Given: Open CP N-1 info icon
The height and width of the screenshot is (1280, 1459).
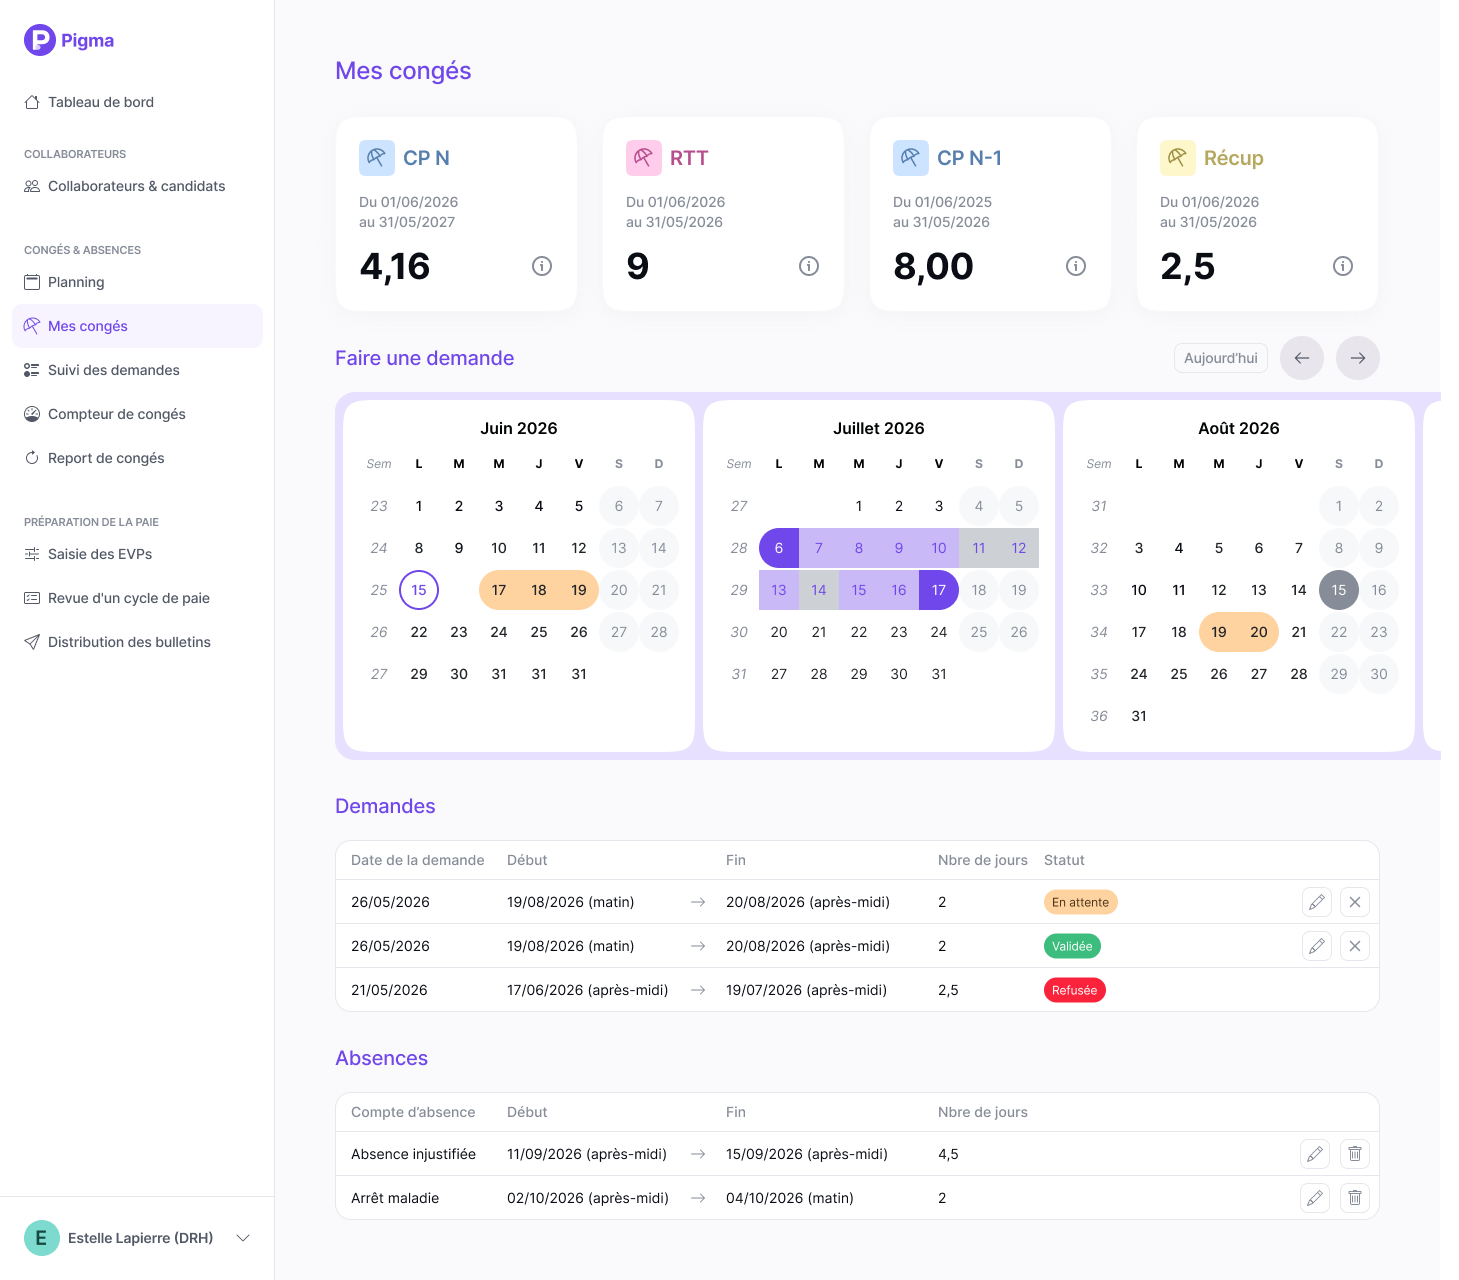Looking at the screenshot, I should tap(1076, 266).
